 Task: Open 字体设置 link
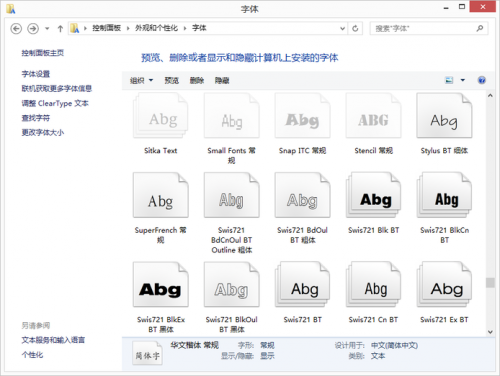click(x=36, y=74)
